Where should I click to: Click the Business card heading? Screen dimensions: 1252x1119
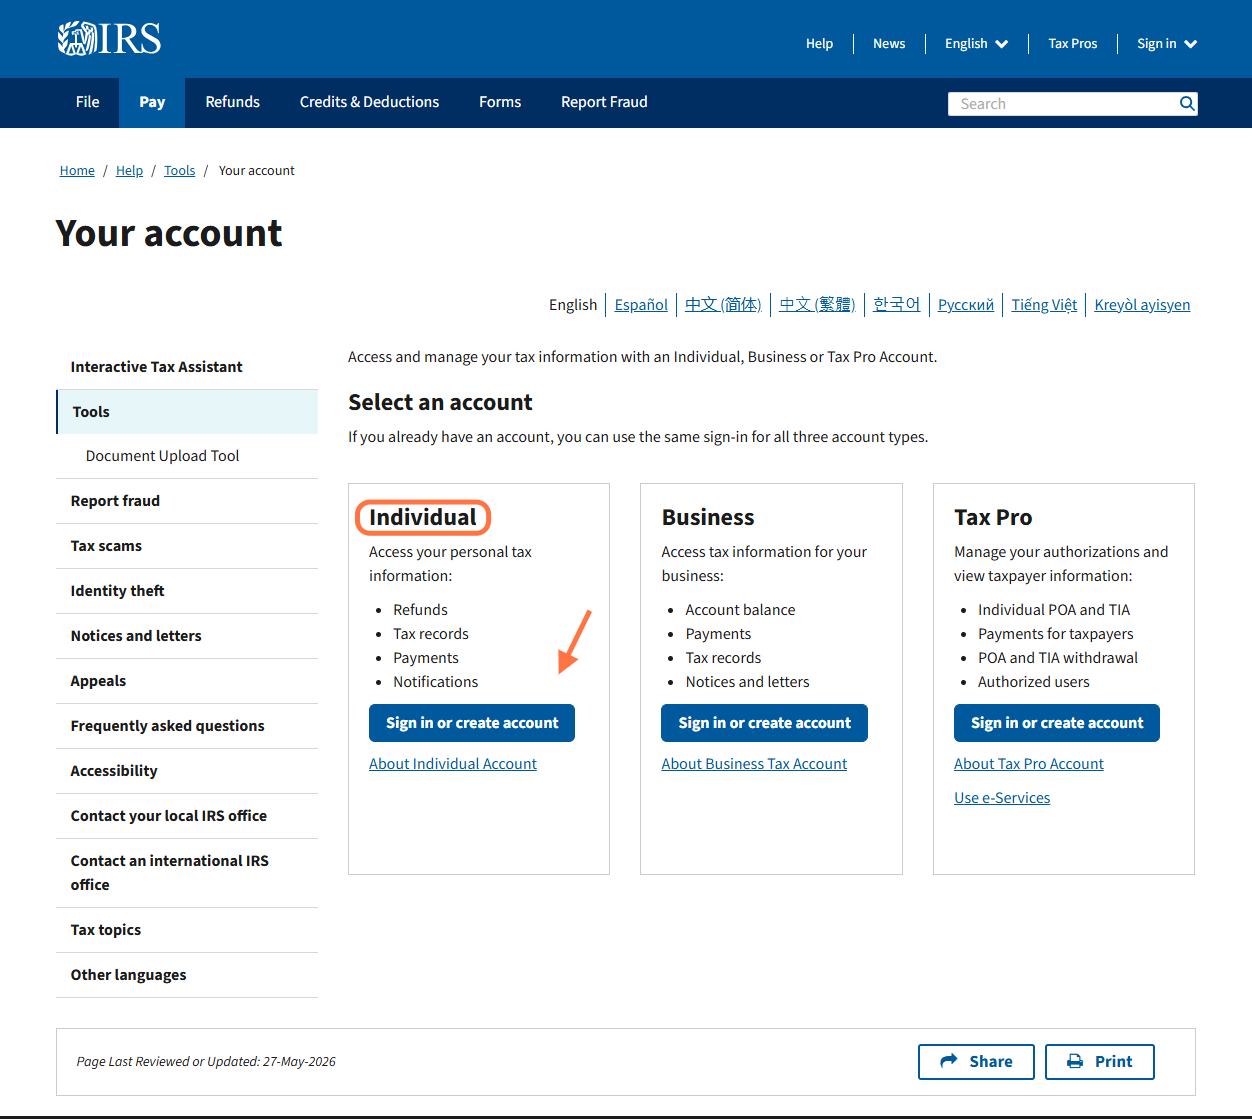coord(708,517)
